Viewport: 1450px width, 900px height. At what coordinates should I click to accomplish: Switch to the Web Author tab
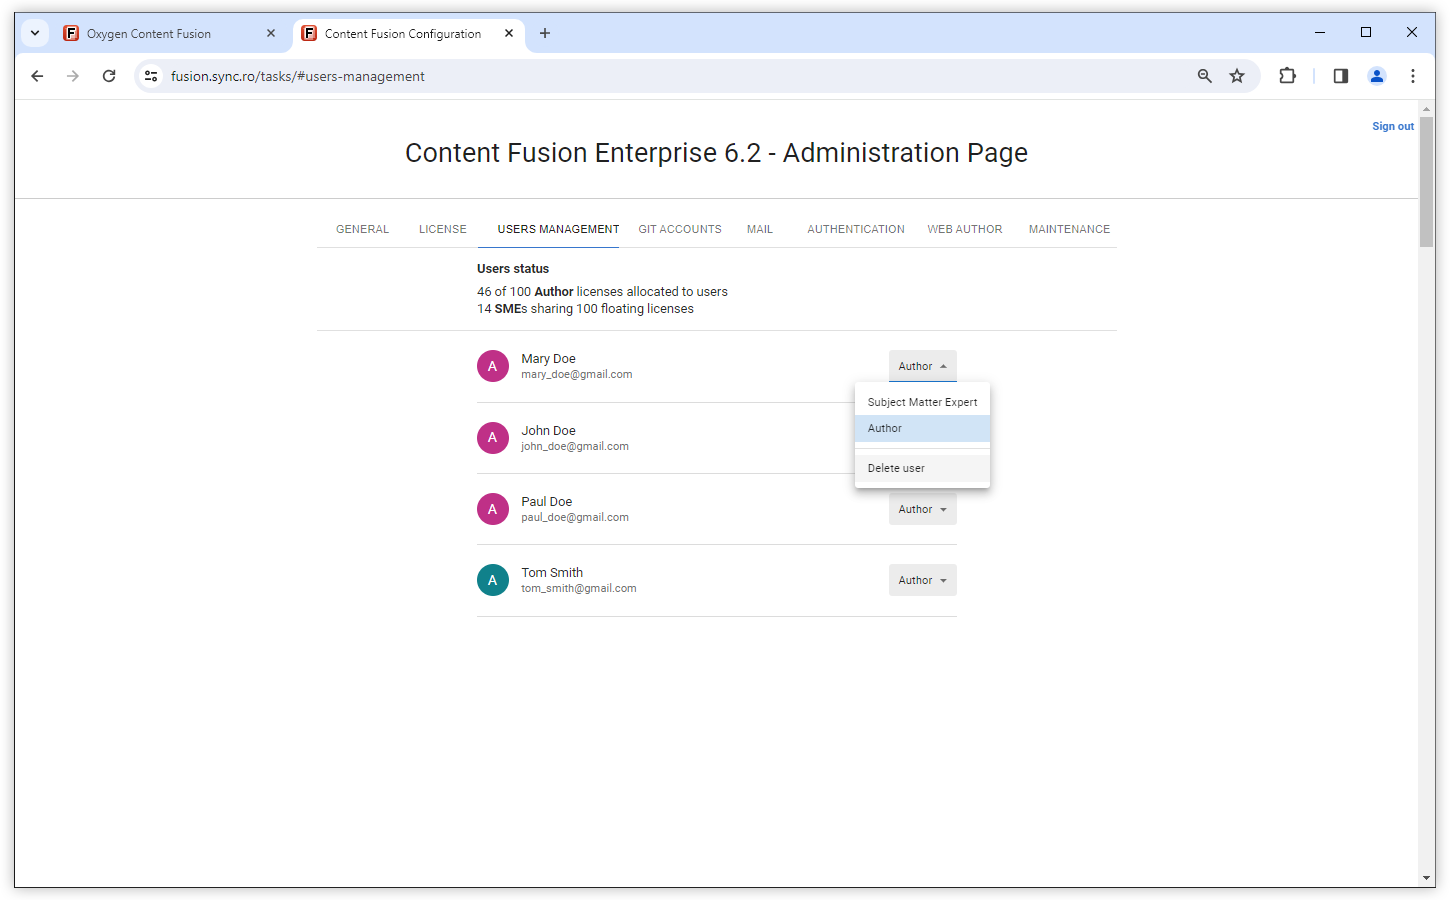tap(965, 229)
